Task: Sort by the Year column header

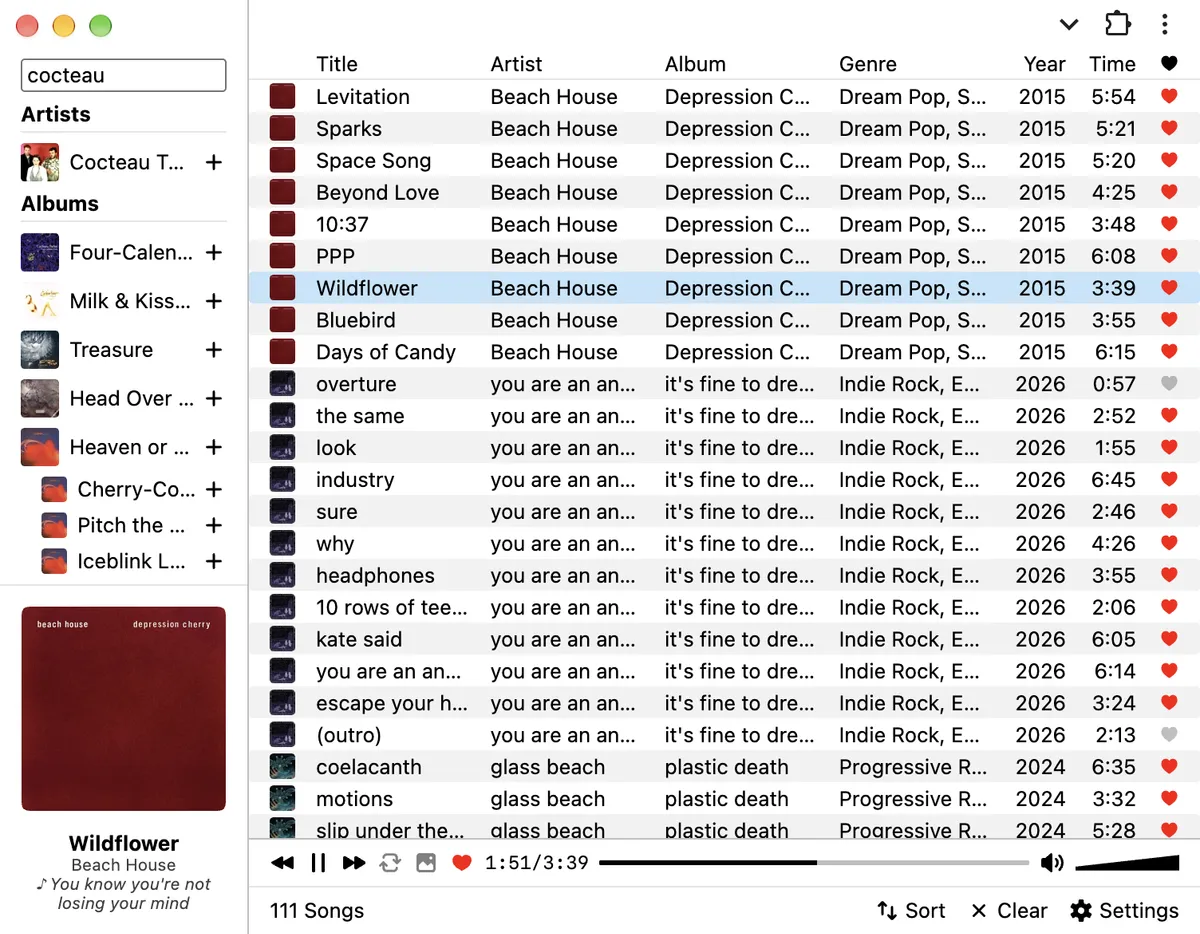Action: [1044, 64]
